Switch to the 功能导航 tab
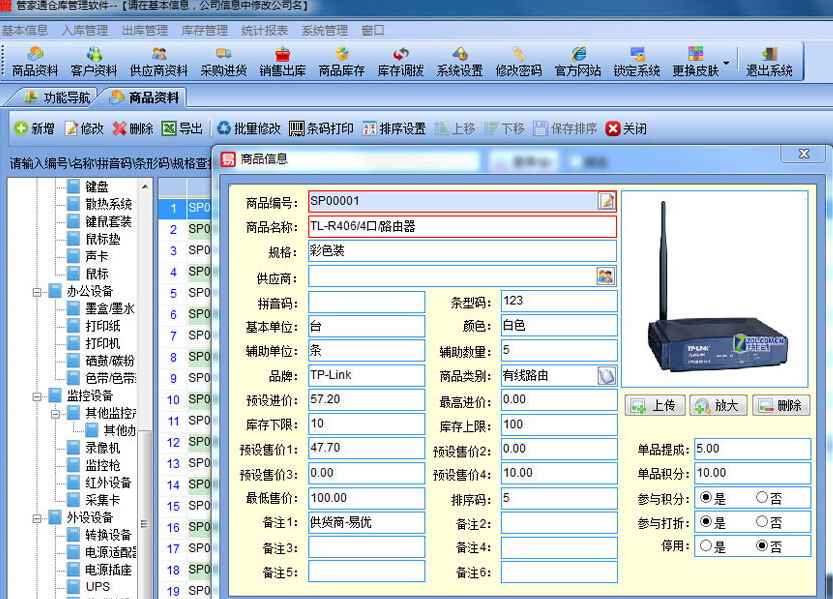Viewport: 833px width, 599px height. (56, 97)
